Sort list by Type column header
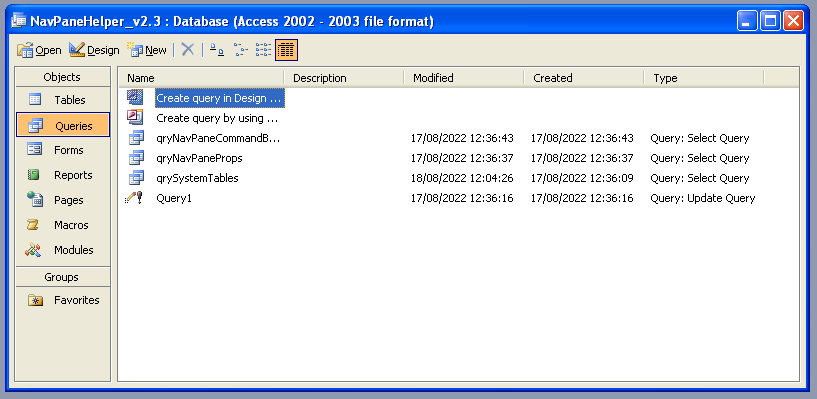This screenshot has height=399, width=817. [703, 78]
